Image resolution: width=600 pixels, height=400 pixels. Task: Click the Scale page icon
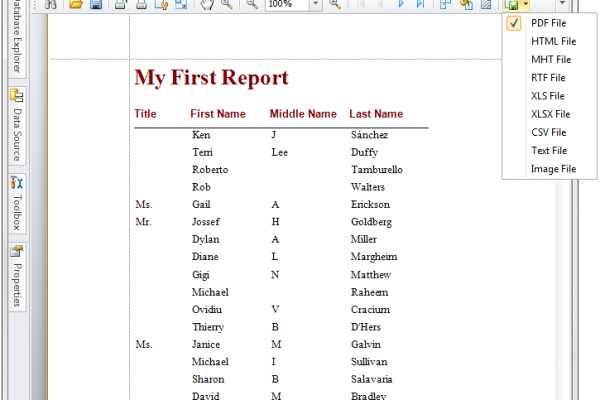[x=181, y=4]
